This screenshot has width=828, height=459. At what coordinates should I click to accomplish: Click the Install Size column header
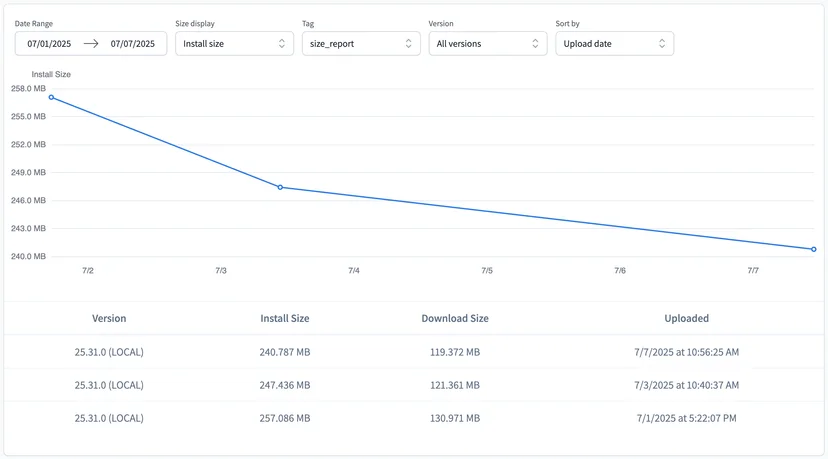[x=285, y=319]
